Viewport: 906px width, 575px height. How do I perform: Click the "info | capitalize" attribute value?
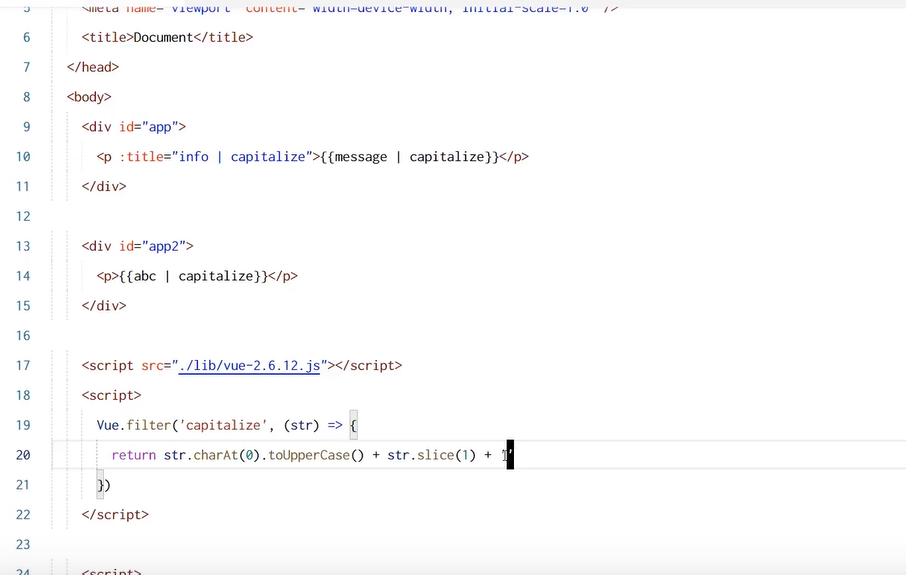tap(242, 157)
